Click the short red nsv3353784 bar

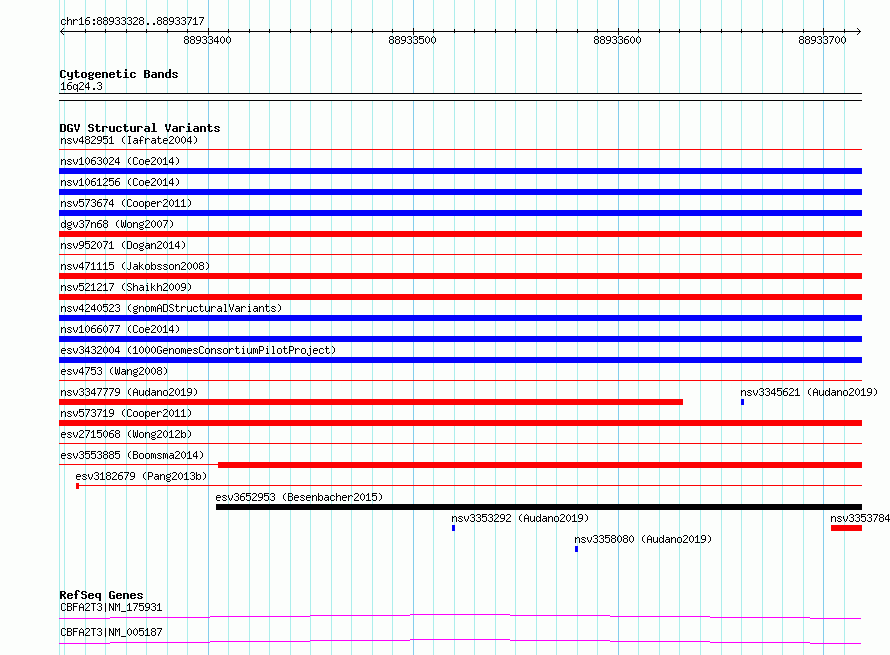point(846,528)
